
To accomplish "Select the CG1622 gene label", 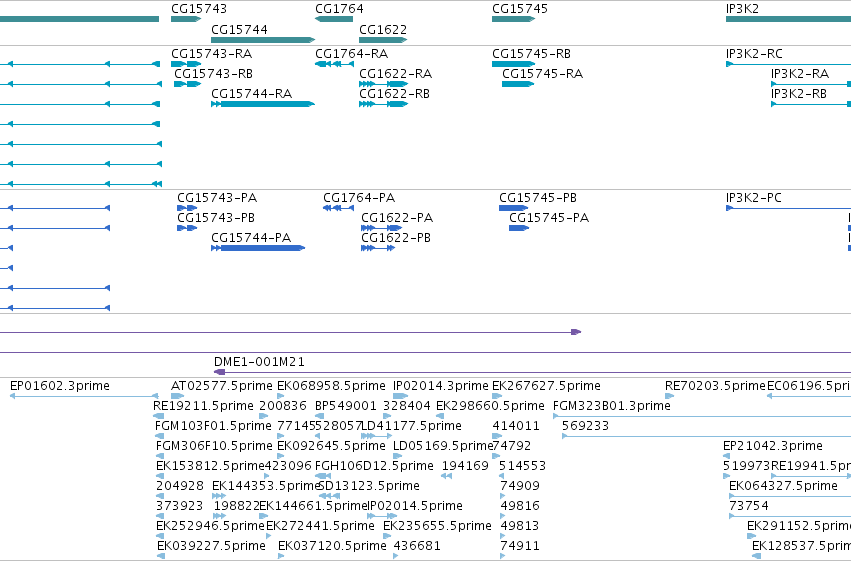I will [x=383, y=29].
